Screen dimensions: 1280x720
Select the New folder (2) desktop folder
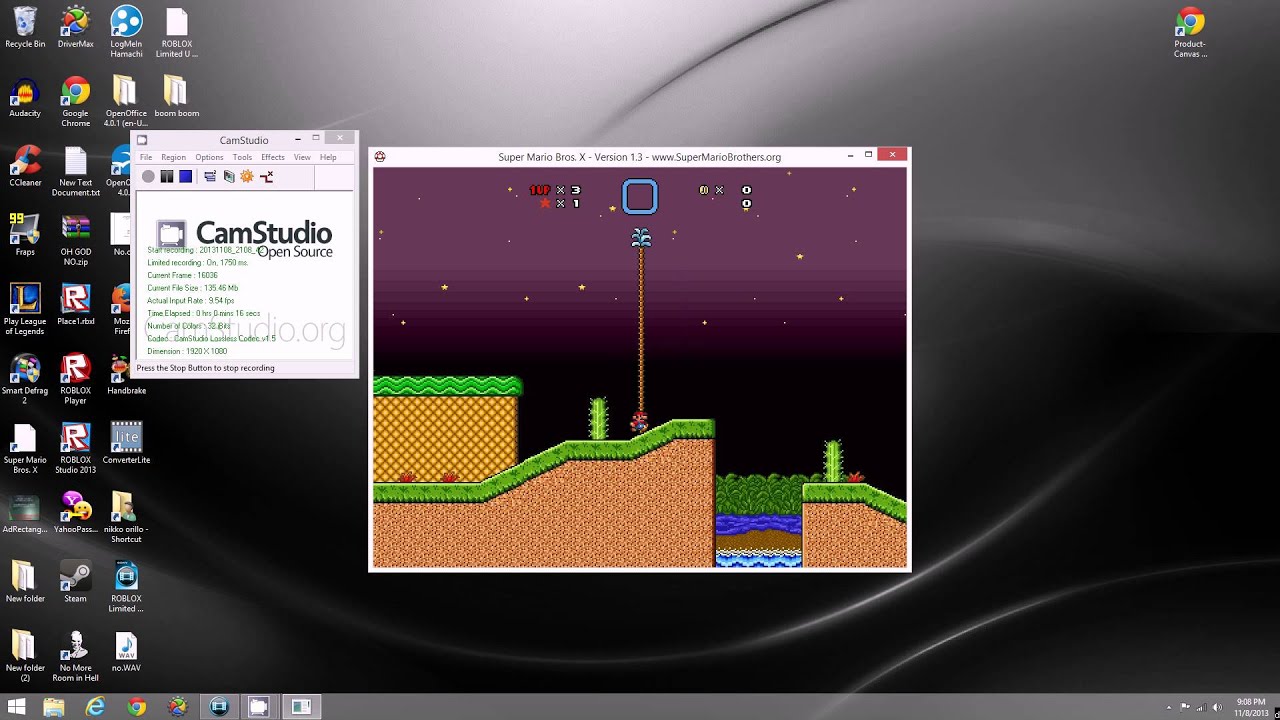[25, 656]
